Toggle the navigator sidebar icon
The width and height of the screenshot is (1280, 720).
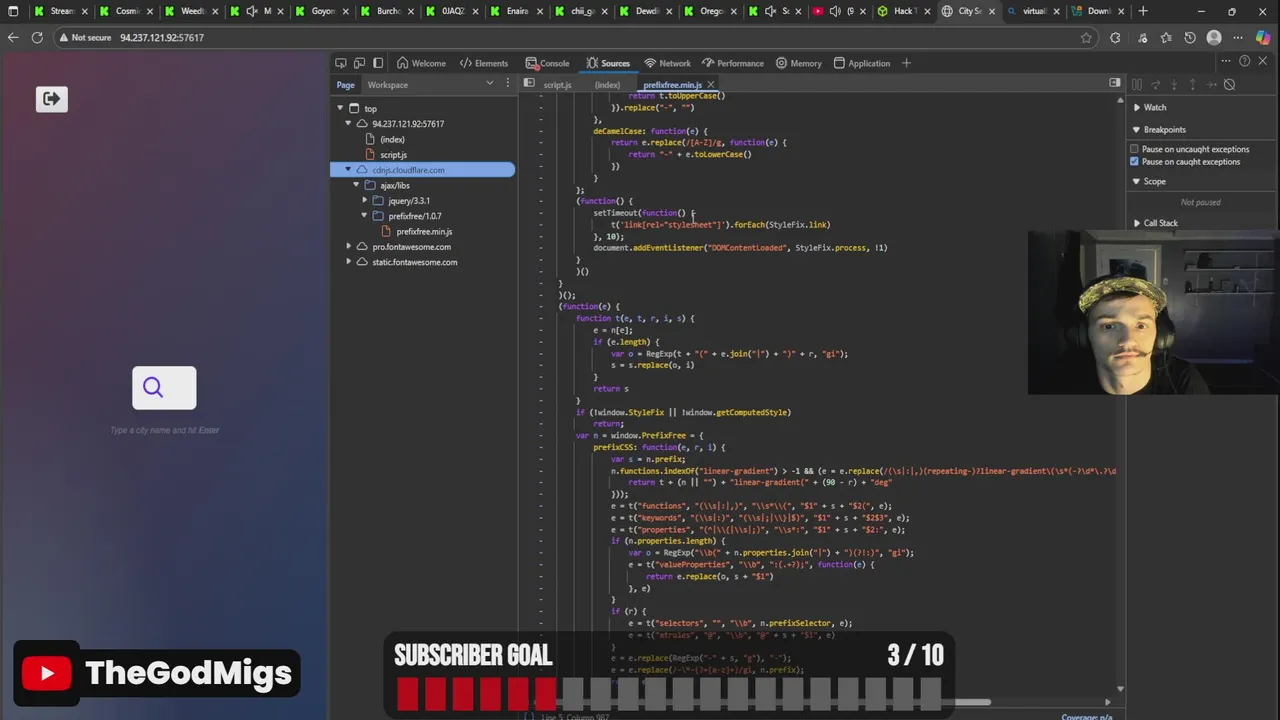point(529,84)
